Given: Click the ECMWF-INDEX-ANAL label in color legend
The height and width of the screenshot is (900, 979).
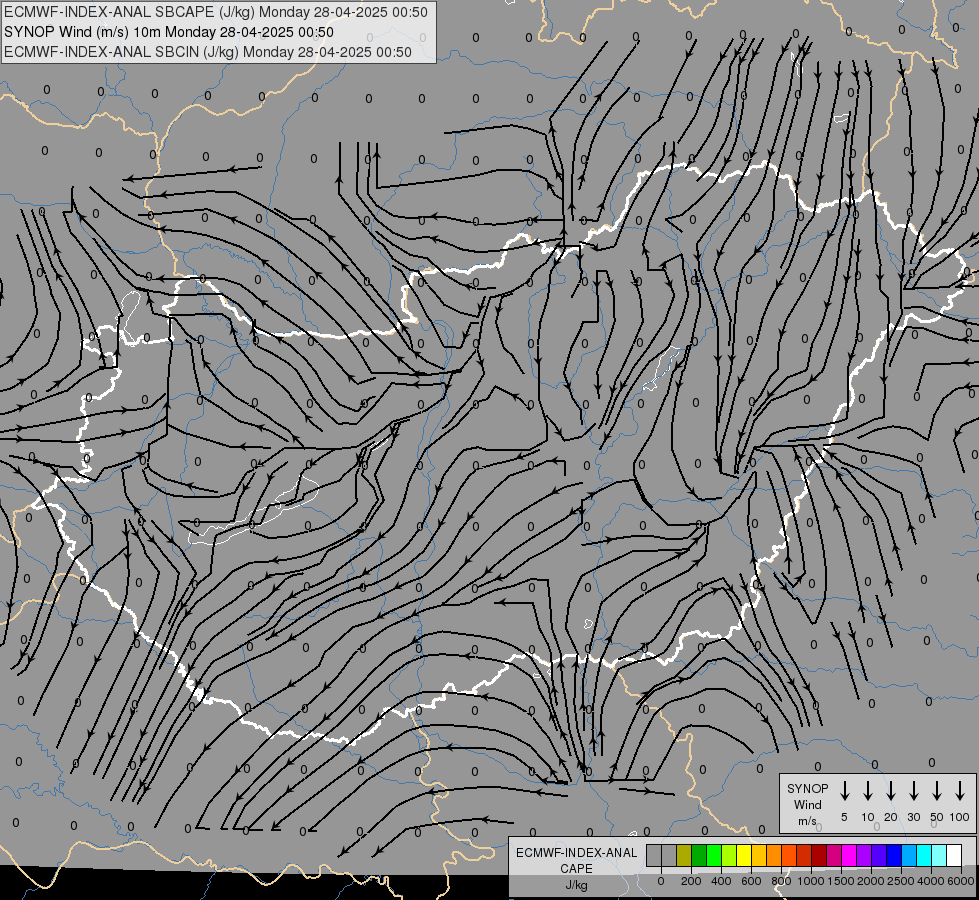Looking at the screenshot, I should [576, 853].
